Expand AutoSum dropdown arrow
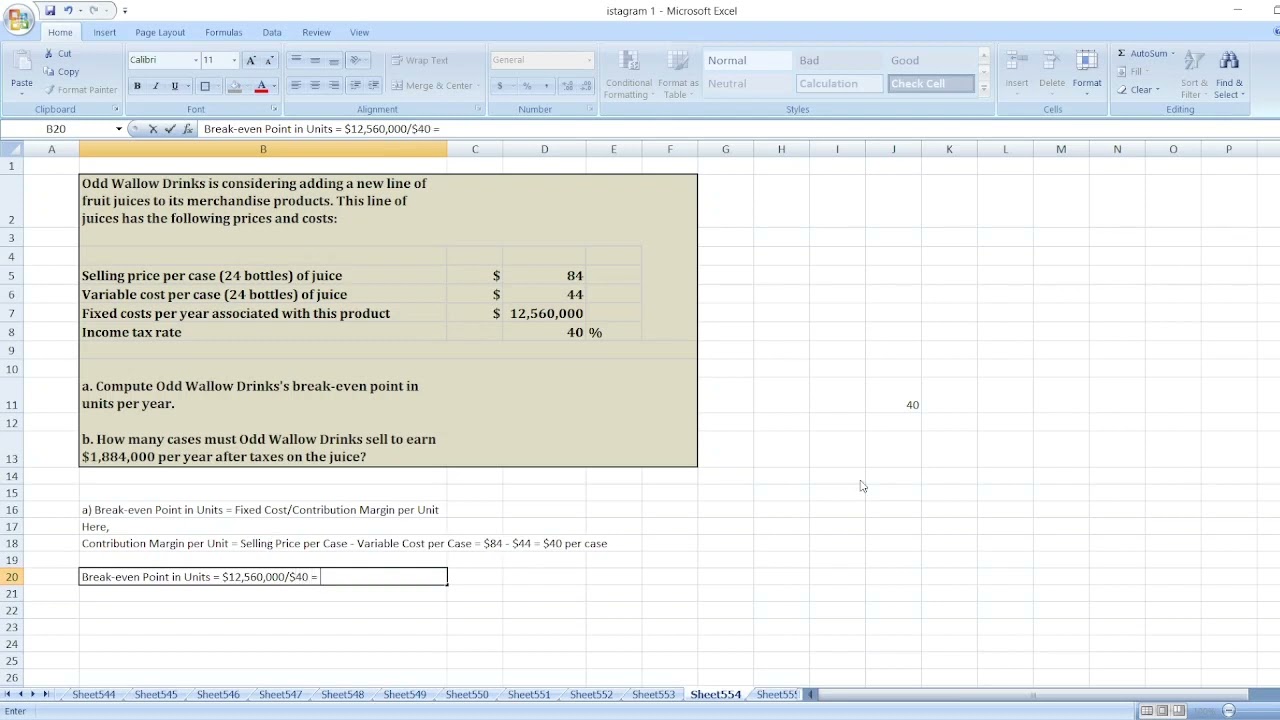Image resolution: width=1280 pixels, height=720 pixels. 1173,54
